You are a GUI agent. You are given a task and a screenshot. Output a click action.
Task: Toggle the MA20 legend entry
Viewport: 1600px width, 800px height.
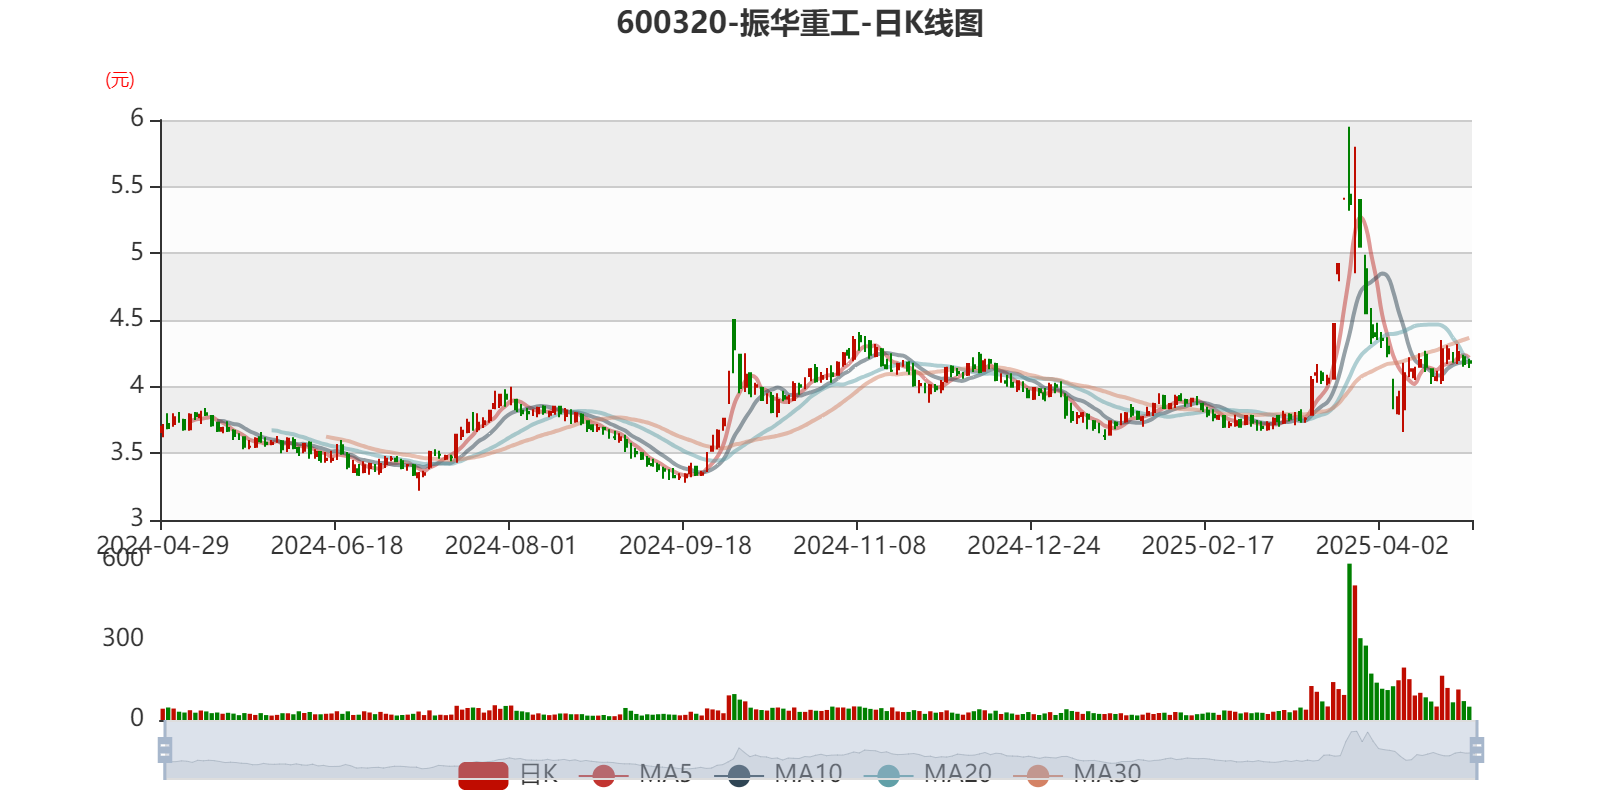928,774
